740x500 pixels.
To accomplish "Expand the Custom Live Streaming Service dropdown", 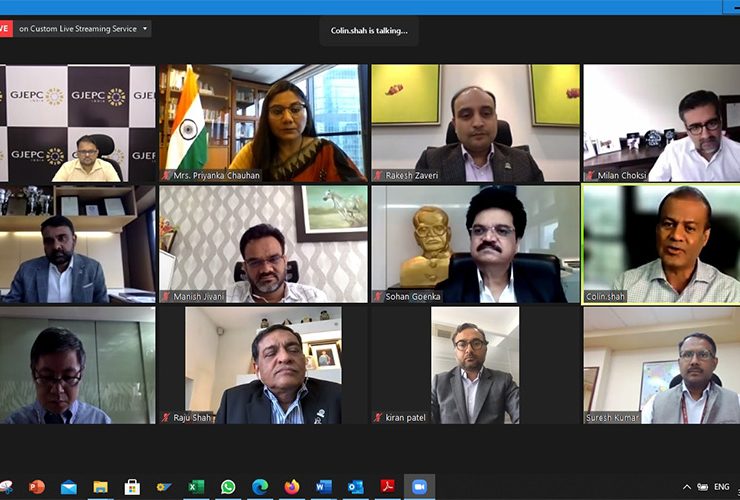I will coord(145,29).
